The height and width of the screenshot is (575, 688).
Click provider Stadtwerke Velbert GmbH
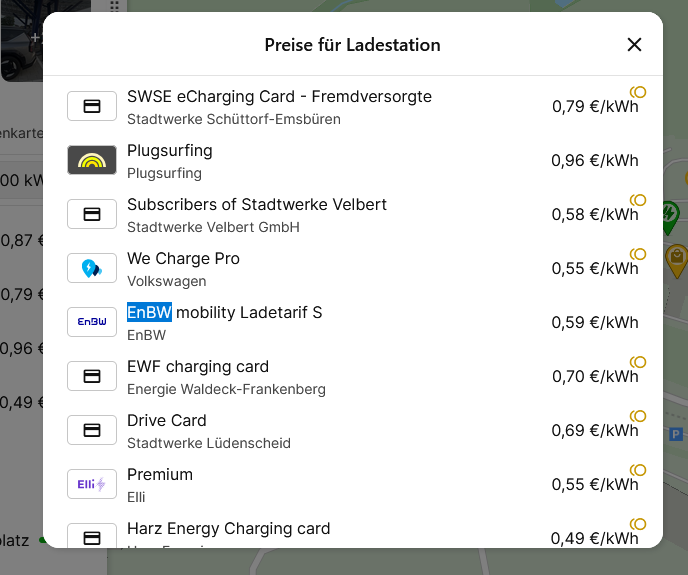(213, 227)
